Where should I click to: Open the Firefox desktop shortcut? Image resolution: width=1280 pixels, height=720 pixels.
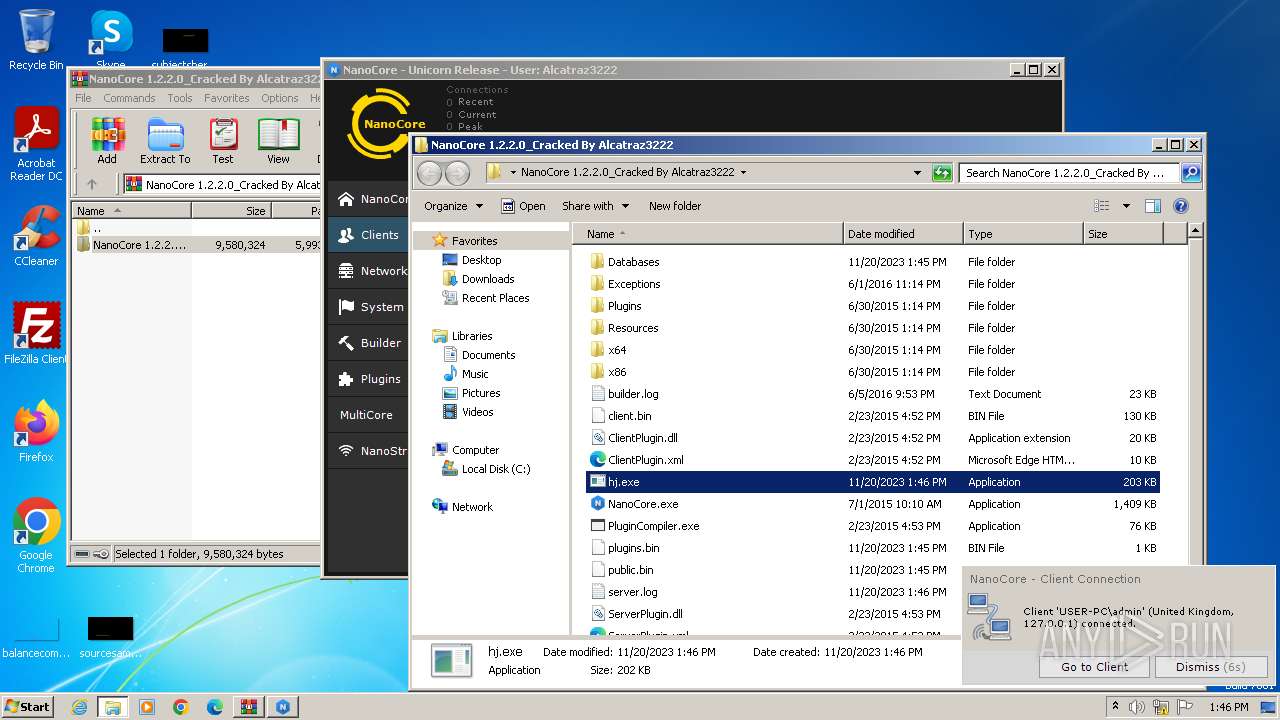click(x=36, y=432)
